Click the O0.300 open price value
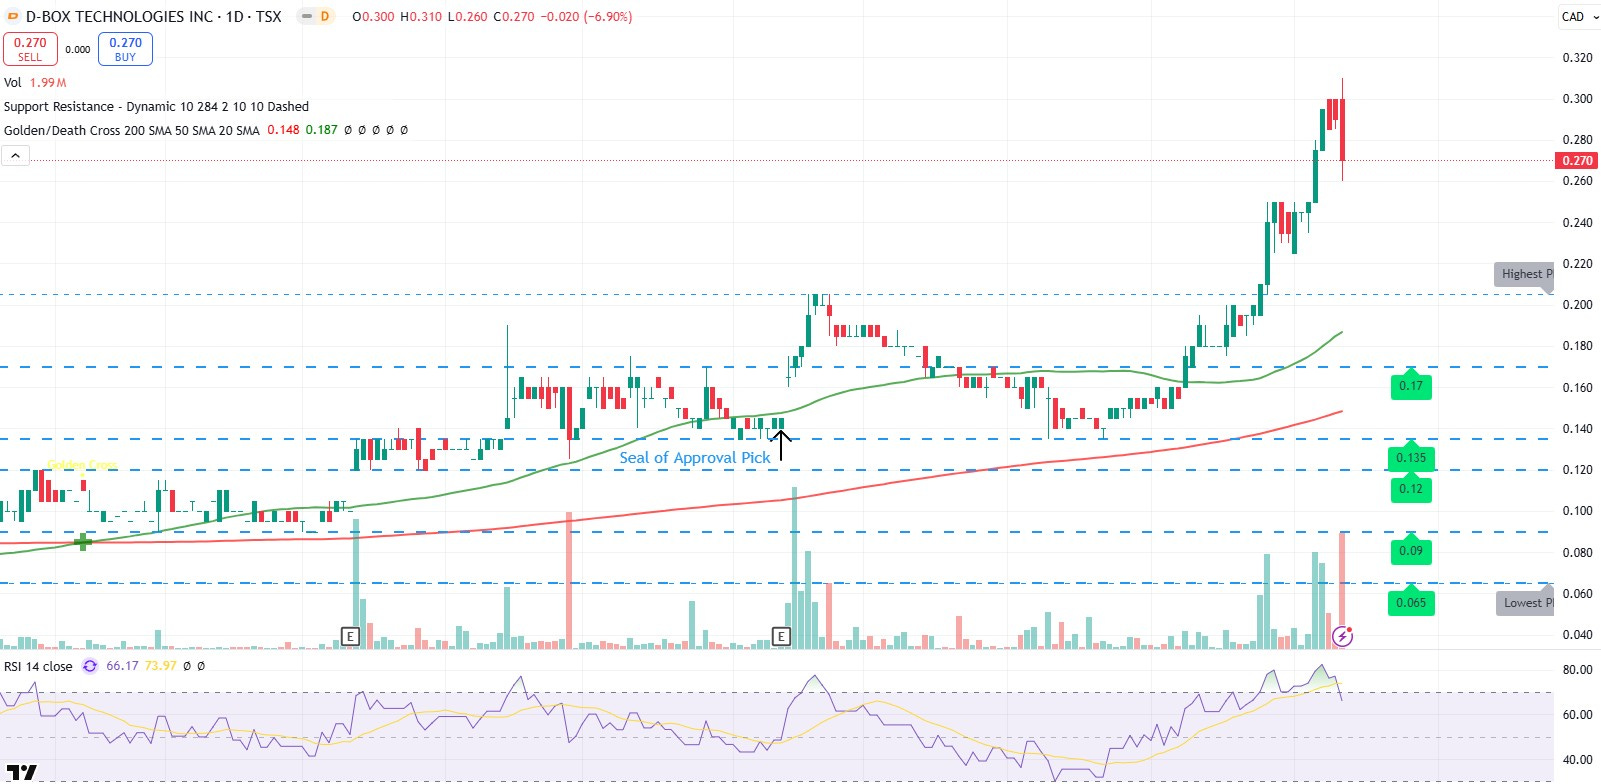The height and width of the screenshot is (784, 1601). pos(373,17)
